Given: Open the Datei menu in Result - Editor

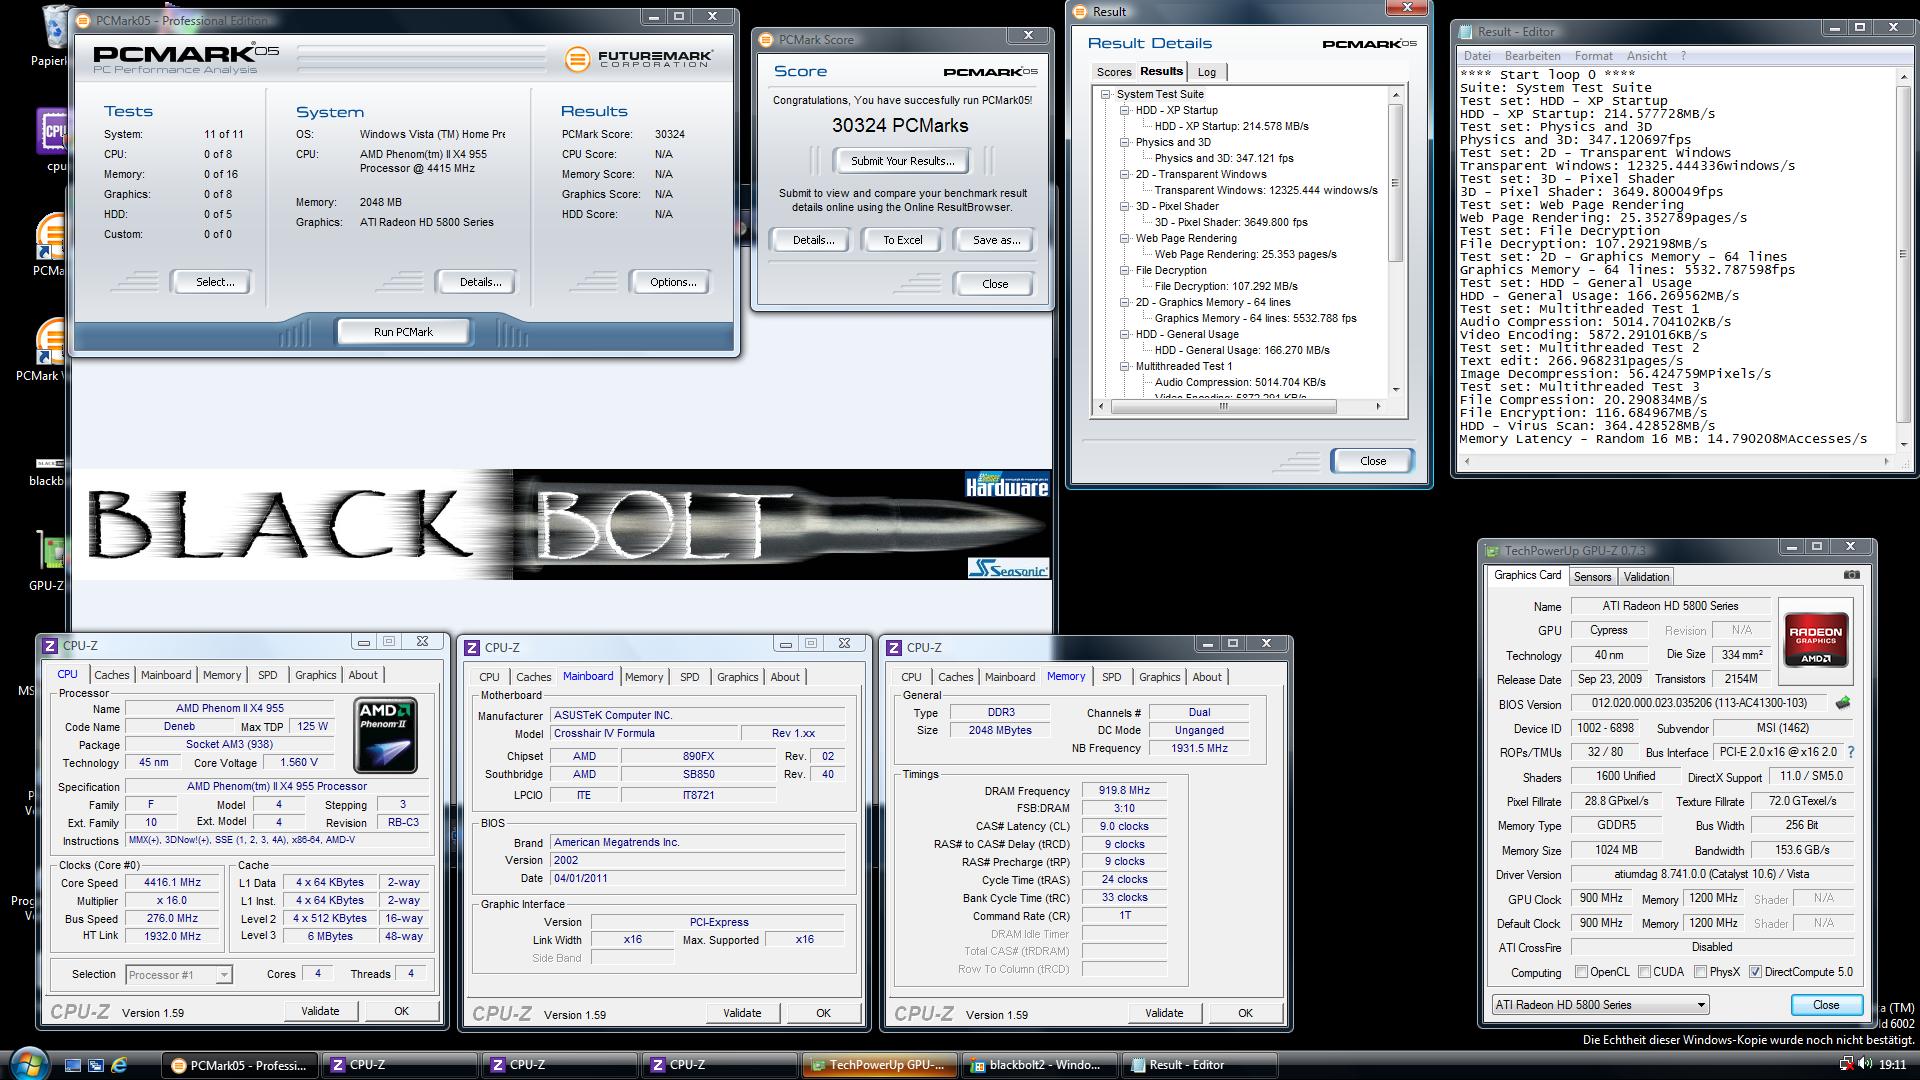Looking at the screenshot, I should [1477, 56].
